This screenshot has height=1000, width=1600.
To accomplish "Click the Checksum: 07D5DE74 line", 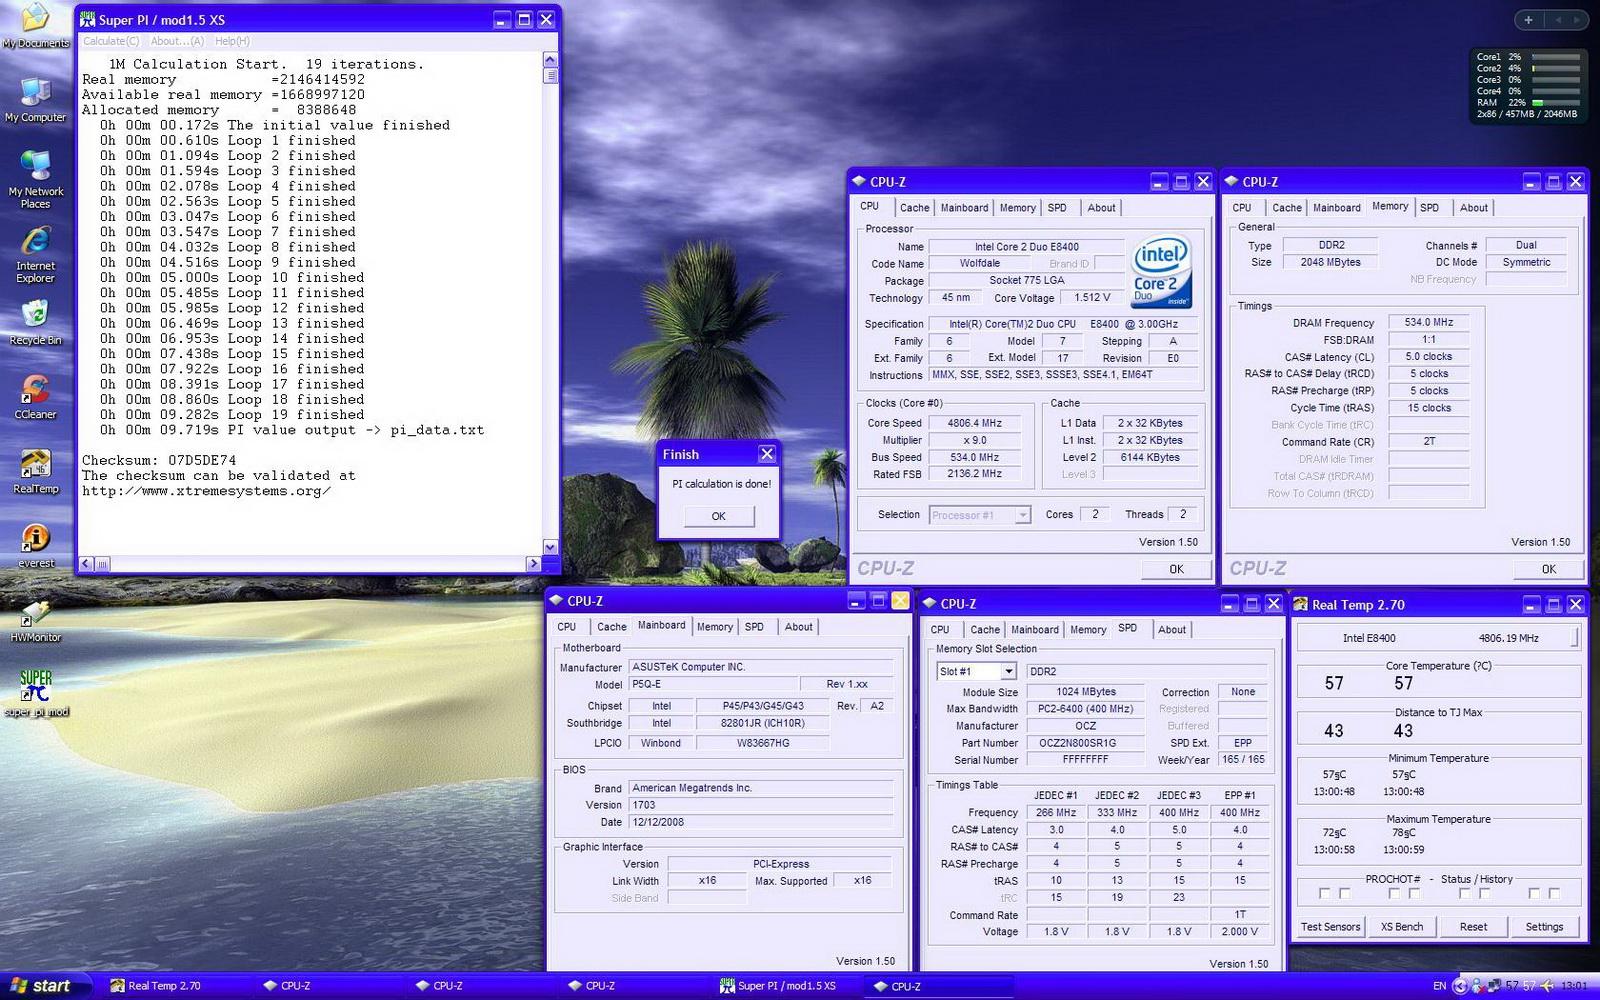I will 159,461.
